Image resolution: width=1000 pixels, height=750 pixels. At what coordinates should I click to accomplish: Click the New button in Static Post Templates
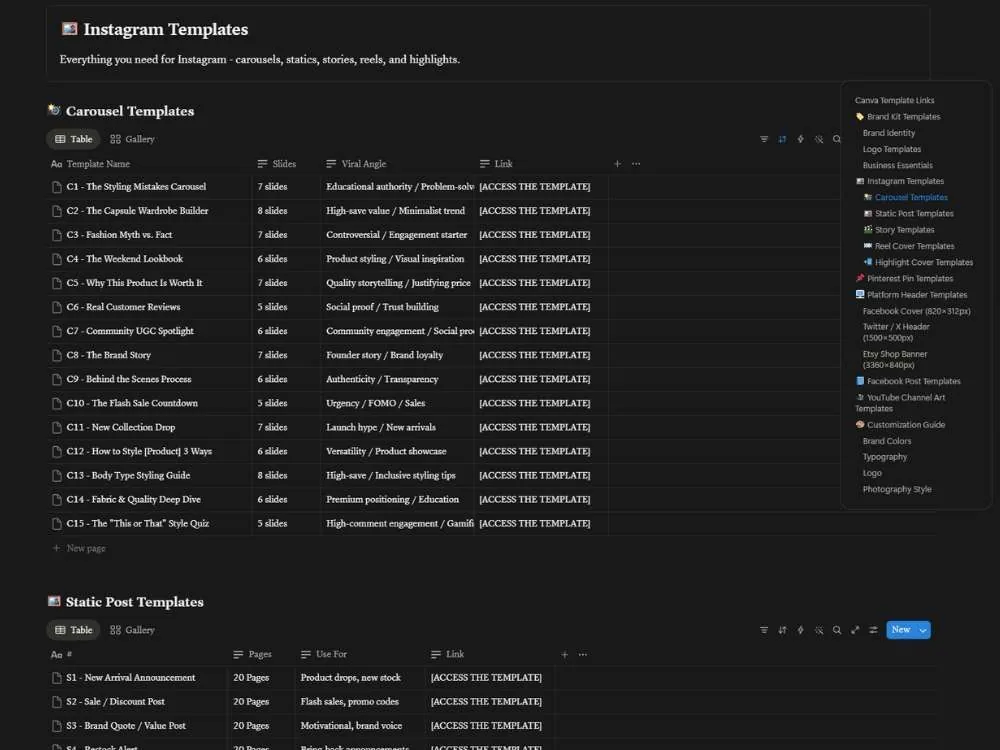point(901,630)
